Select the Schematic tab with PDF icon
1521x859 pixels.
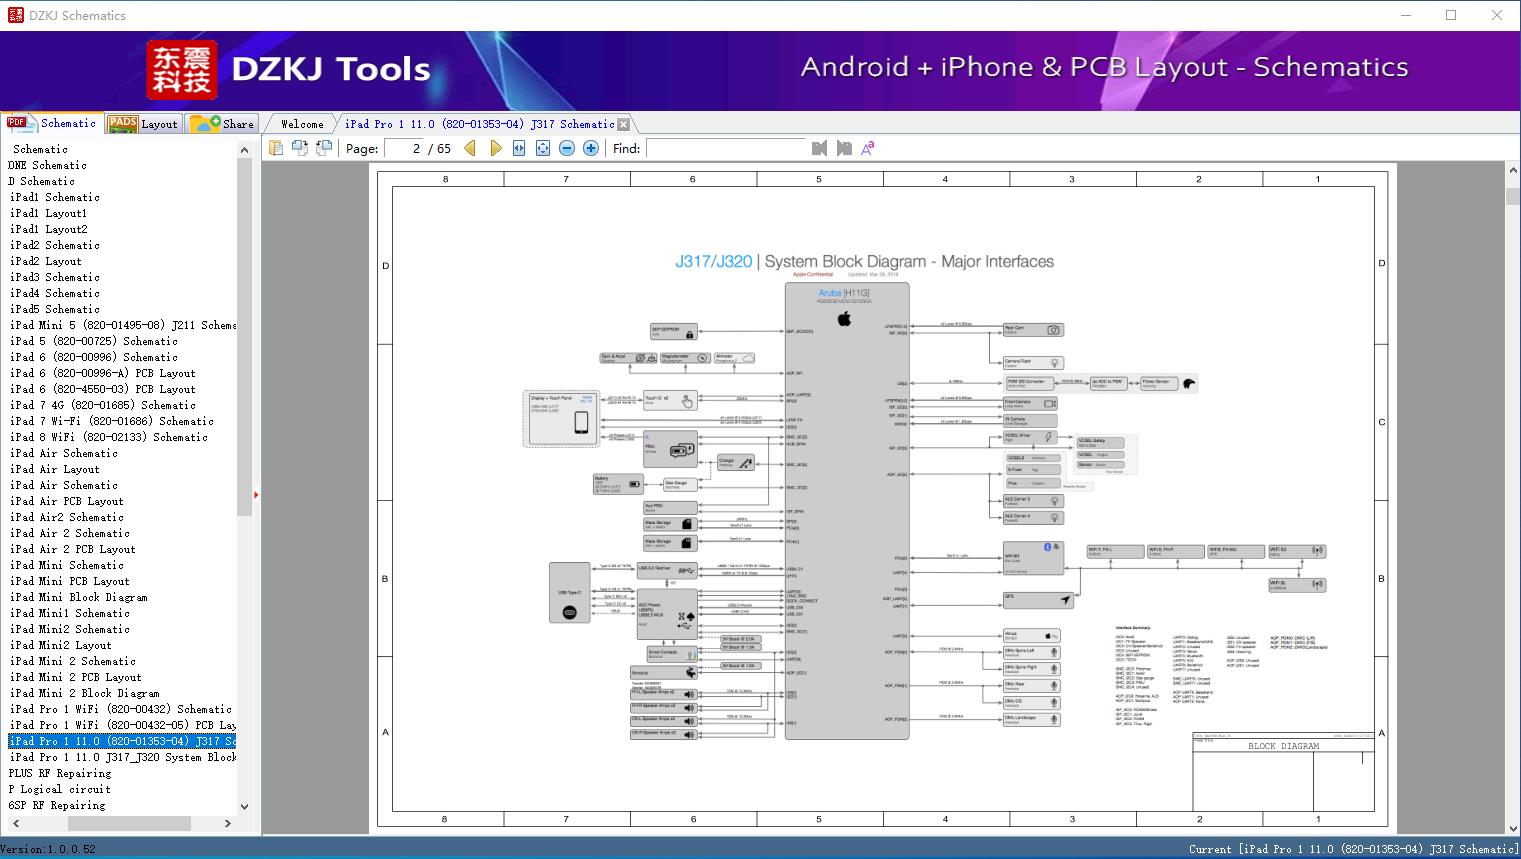point(58,123)
